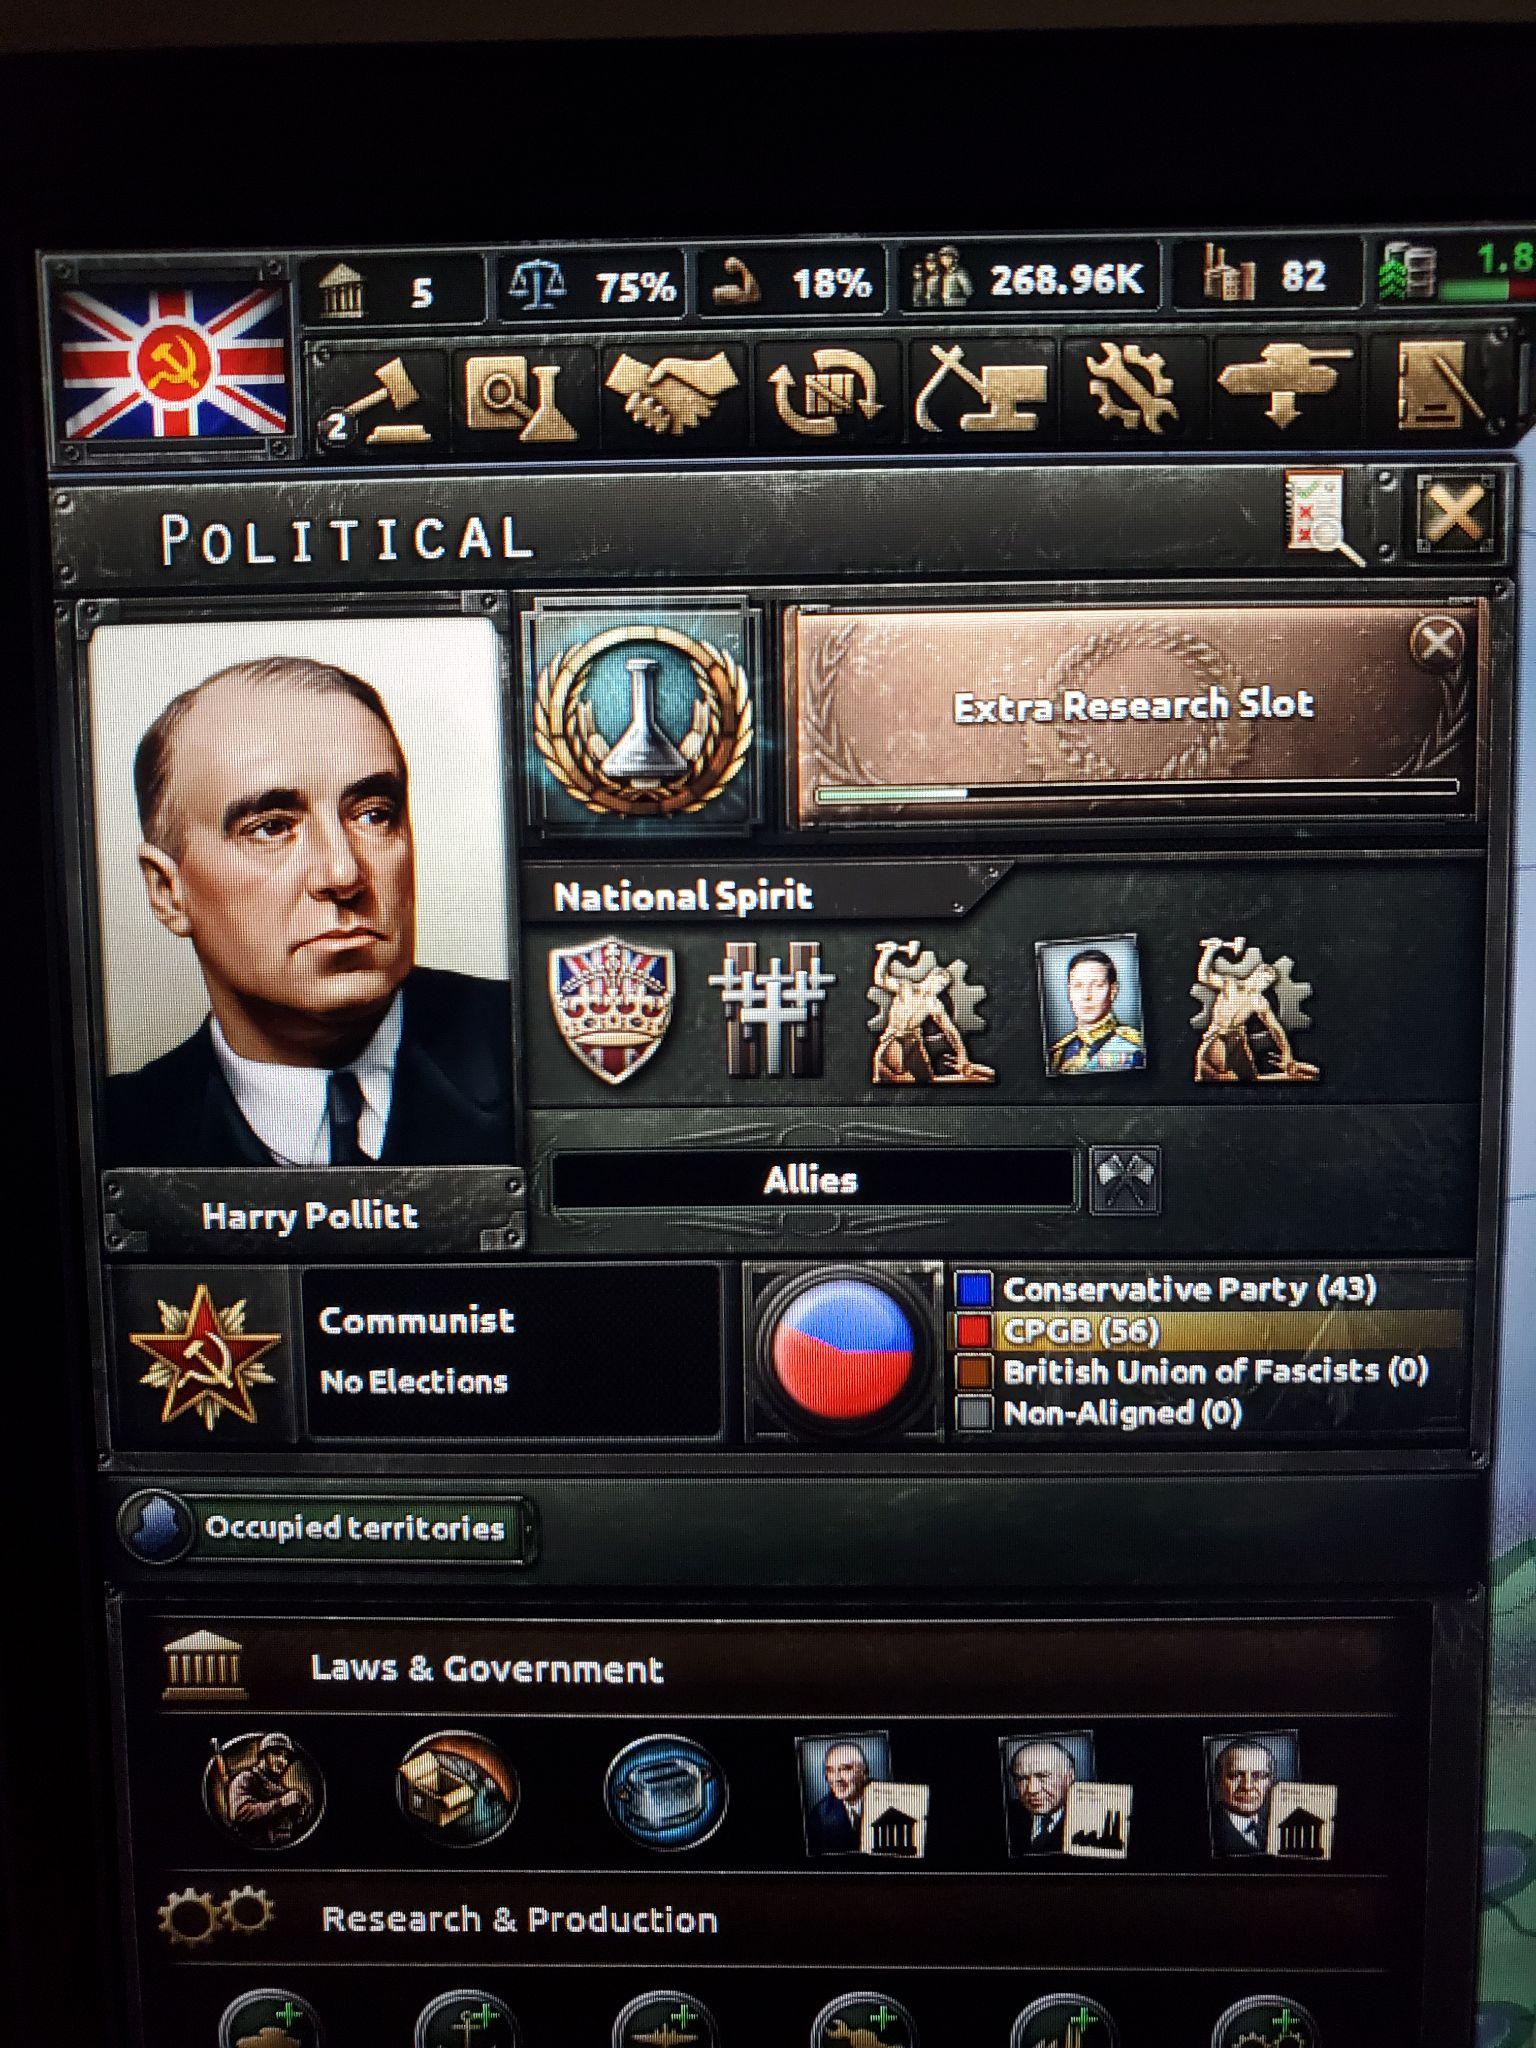Open Diplomacy handshake icon
The width and height of the screenshot is (1536, 2048).
tap(672, 392)
